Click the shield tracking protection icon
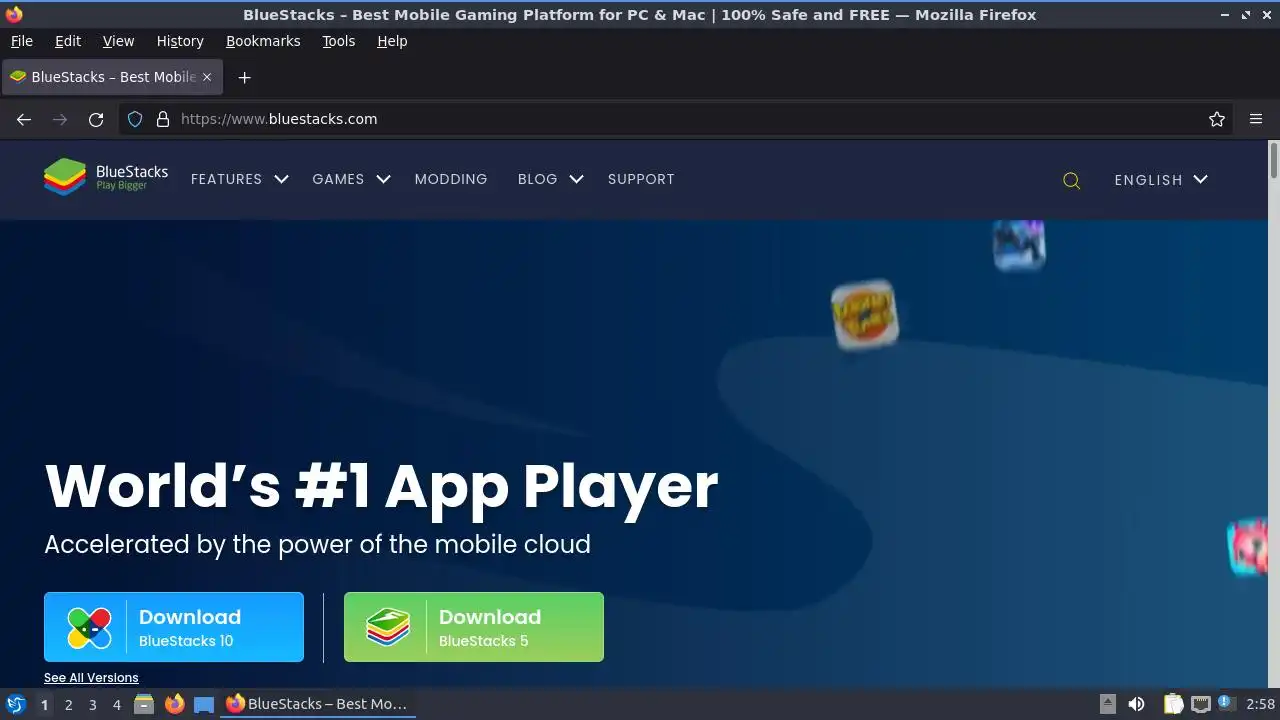 click(x=135, y=119)
